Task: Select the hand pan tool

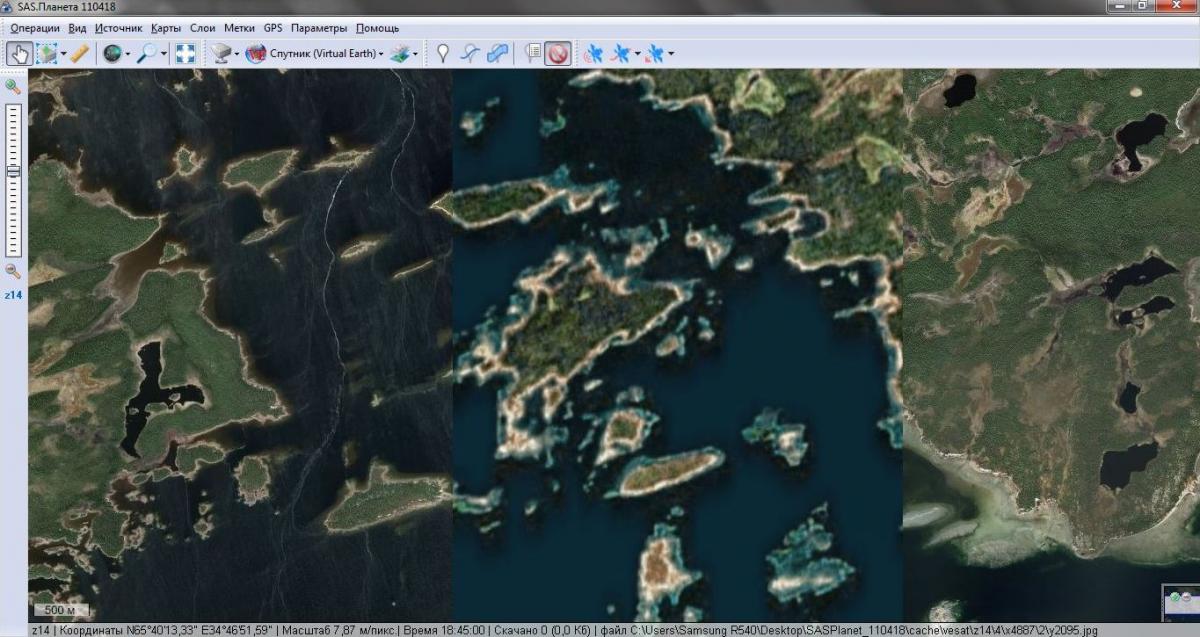Action: (18, 54)
